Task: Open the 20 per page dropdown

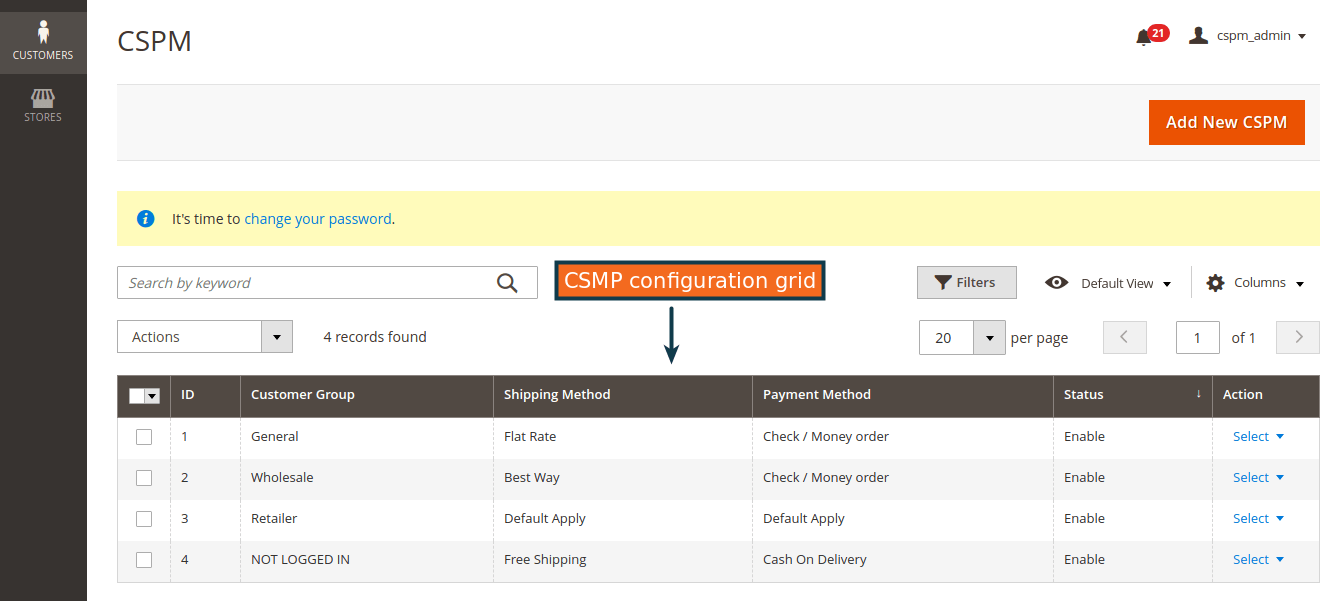Action: point(989,338)
